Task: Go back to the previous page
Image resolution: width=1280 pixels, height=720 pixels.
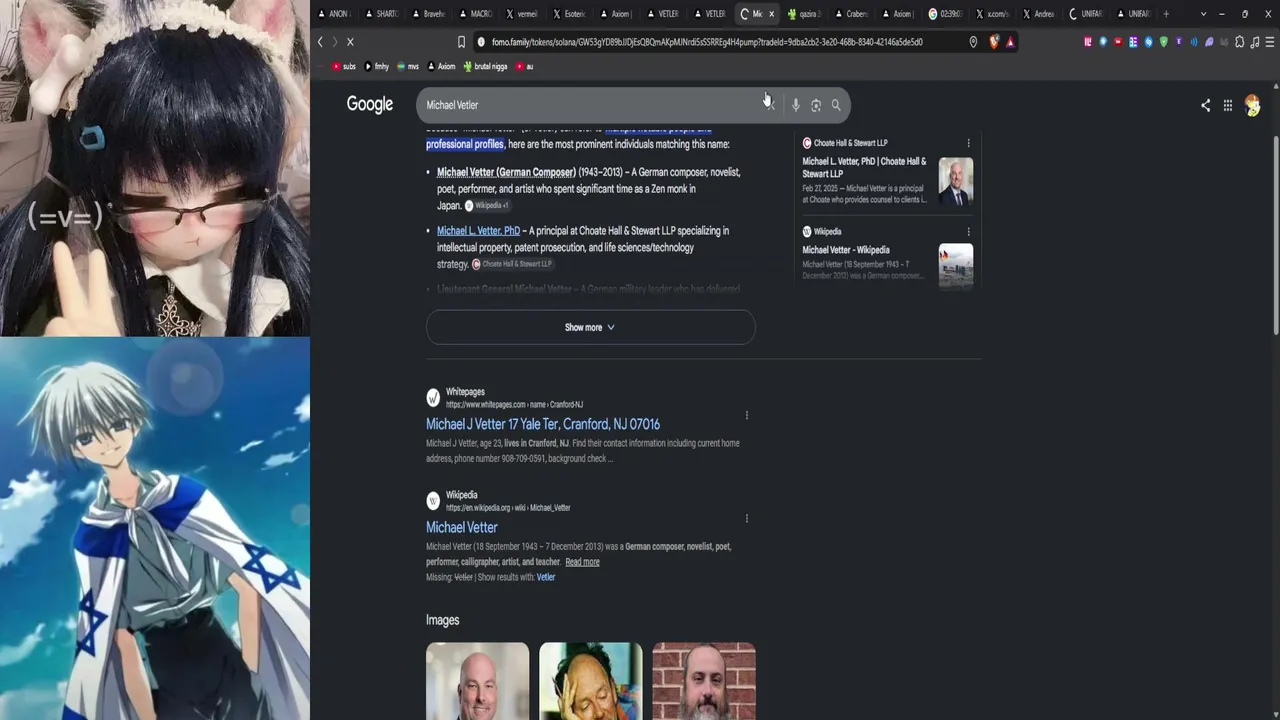Action: coord(320,42)
